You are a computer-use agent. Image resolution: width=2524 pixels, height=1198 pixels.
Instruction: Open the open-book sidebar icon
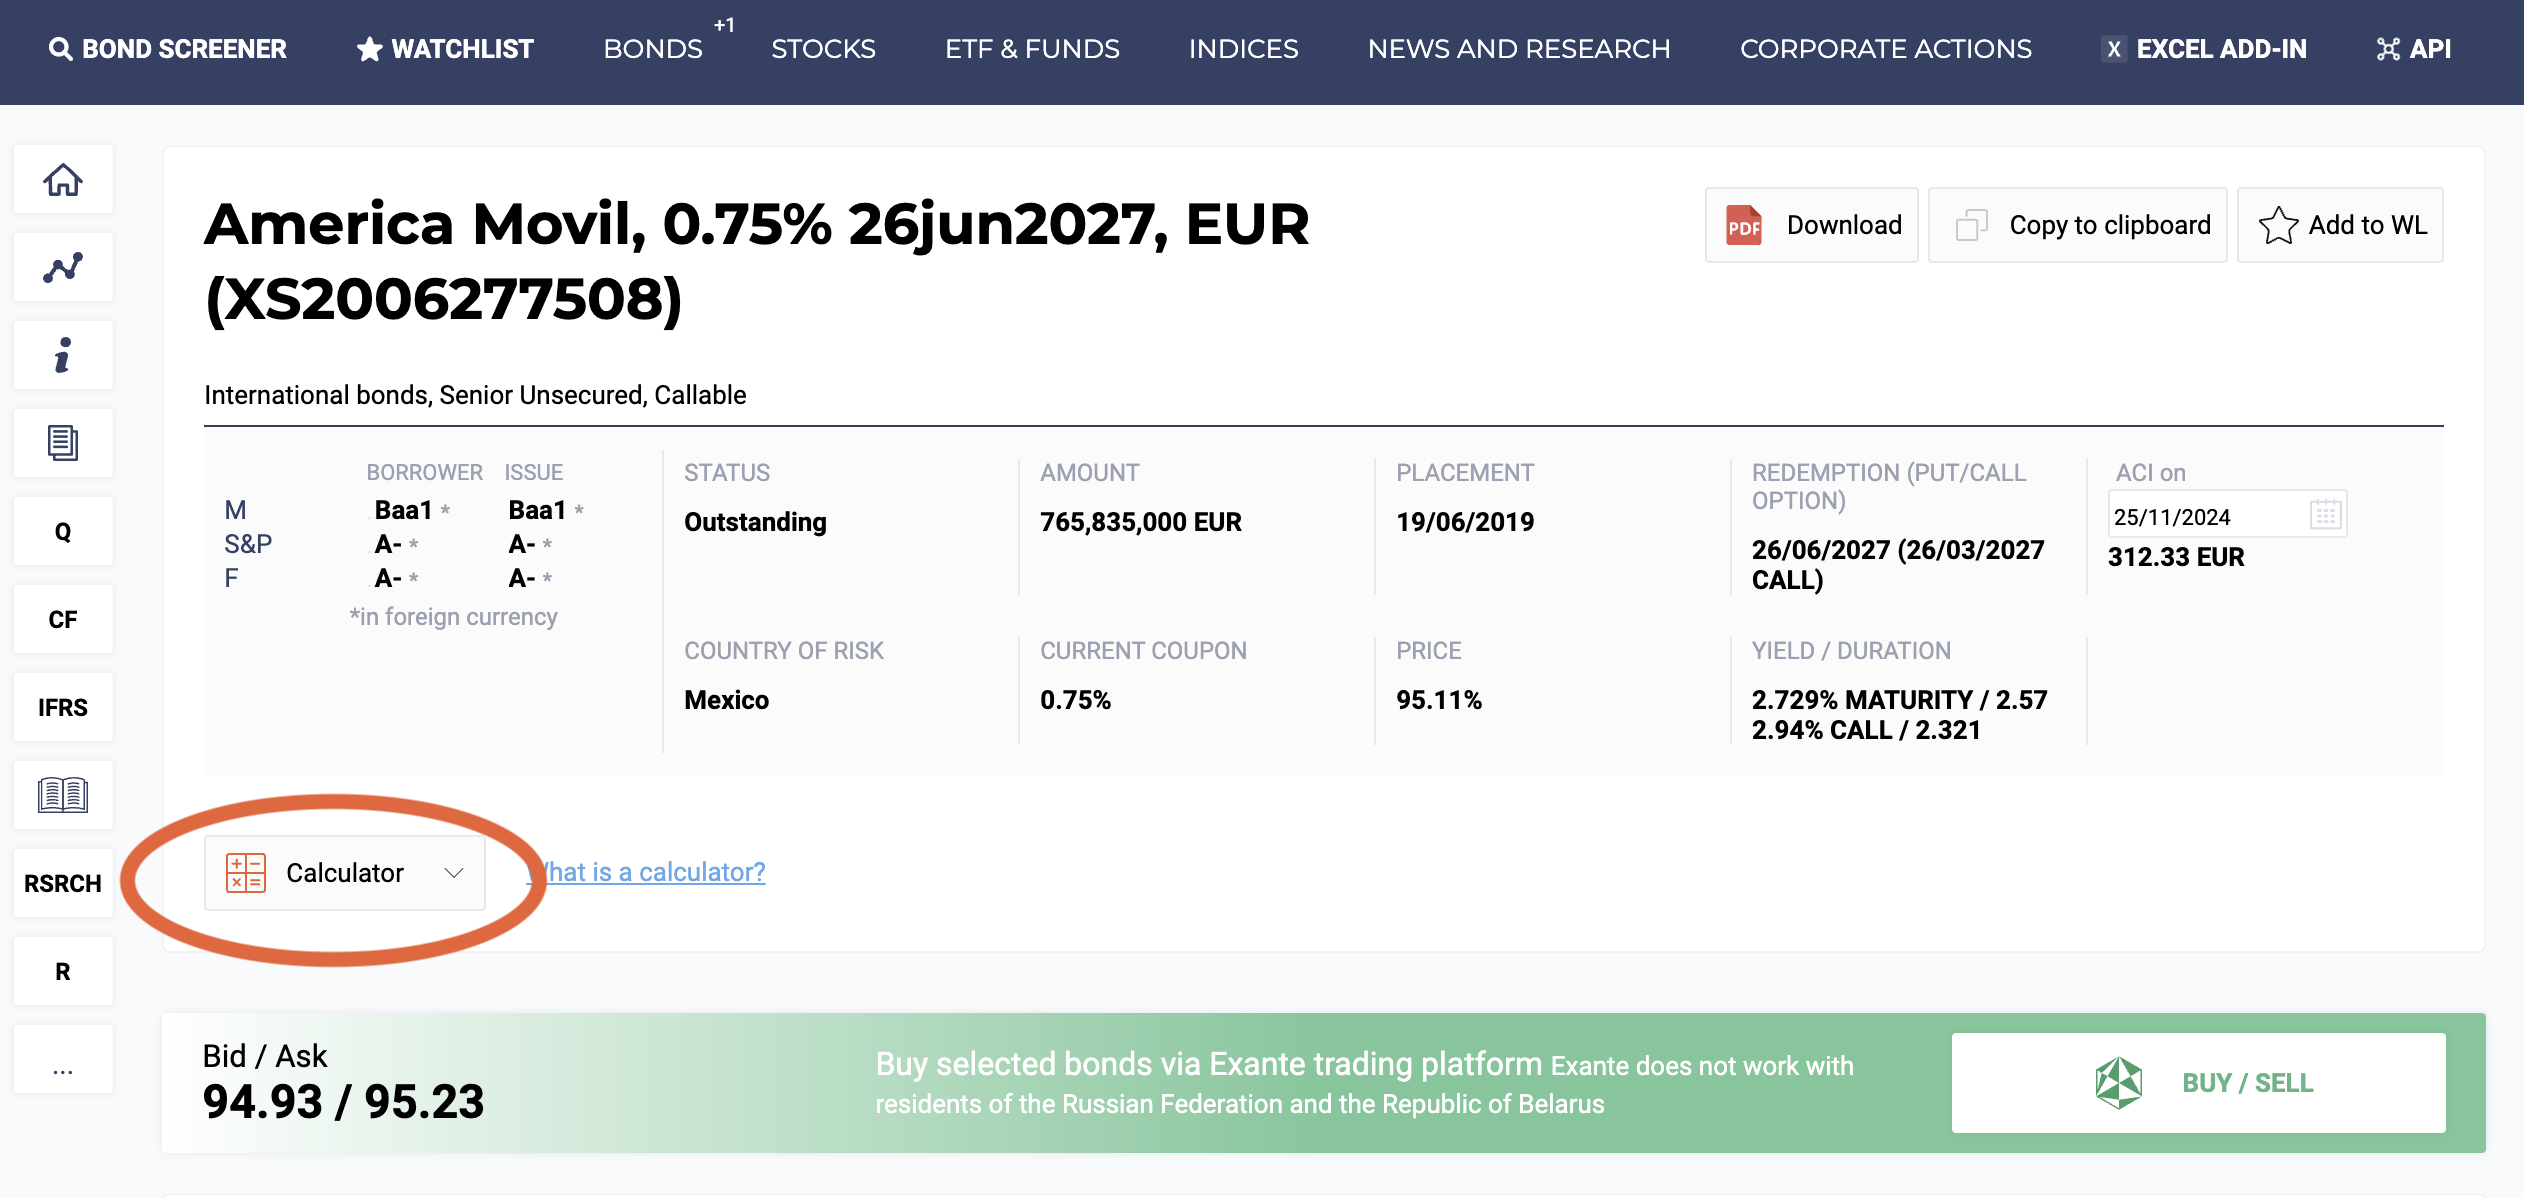[x=62, y=795]
